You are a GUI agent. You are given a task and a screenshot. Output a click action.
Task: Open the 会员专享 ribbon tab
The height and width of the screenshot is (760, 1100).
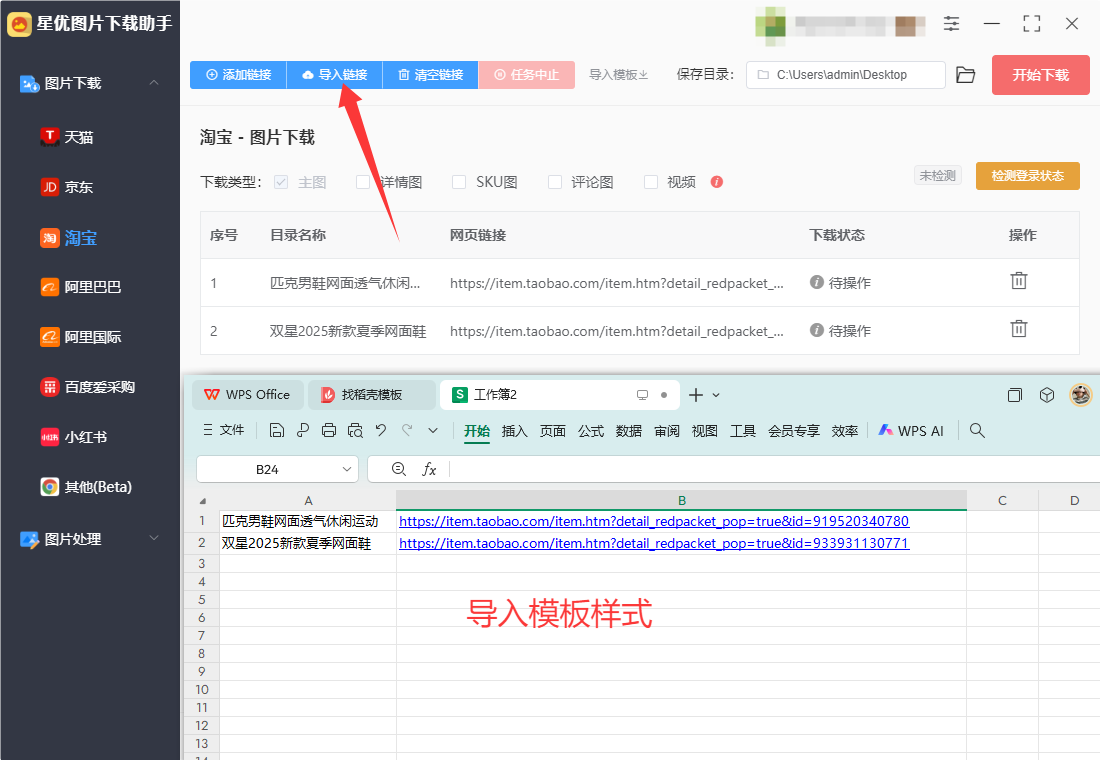tap(793, 431)
